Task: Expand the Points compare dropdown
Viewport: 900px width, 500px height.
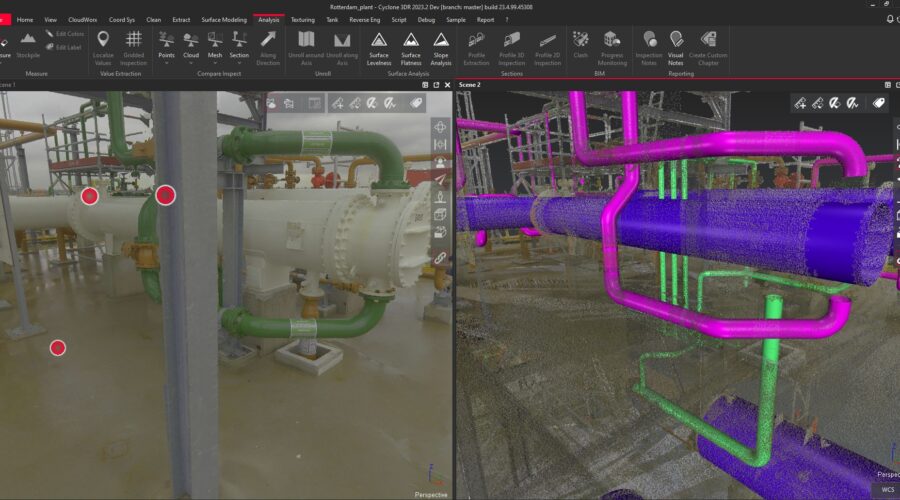Action: coord(166,62)
